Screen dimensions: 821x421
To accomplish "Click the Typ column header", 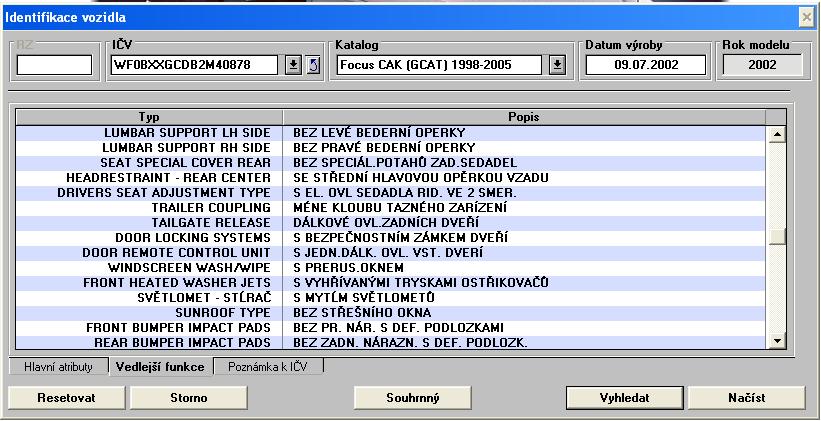I will (x=148, y=117).
